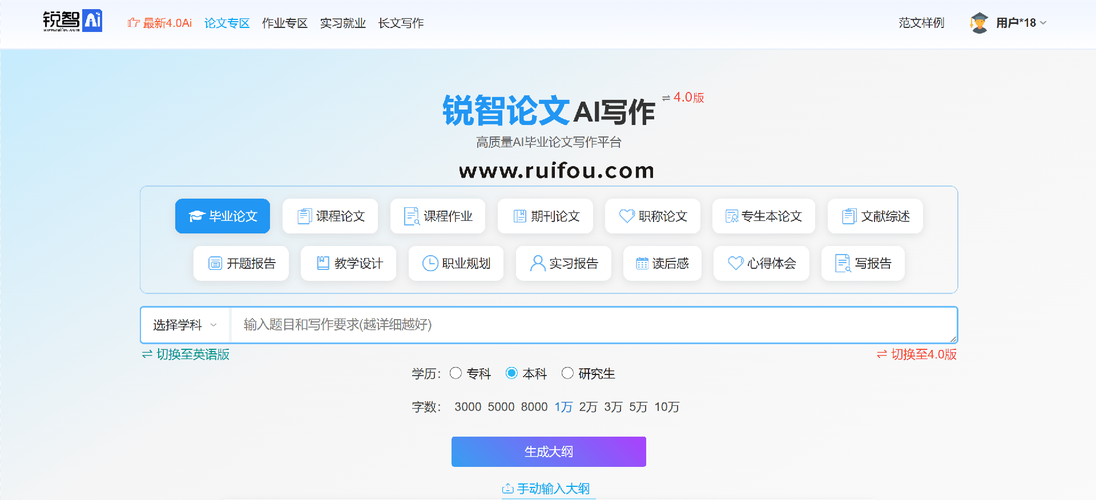
Task: Open the 选择学科 subject dropdown
Action: click(185, 325)
